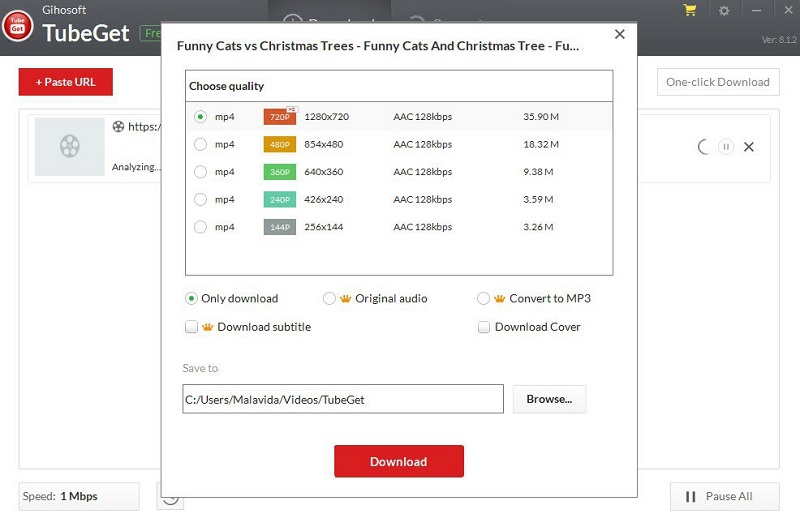The image size is (800, 518).
Task: Open the settings gear icon
Action: [723, 10]
